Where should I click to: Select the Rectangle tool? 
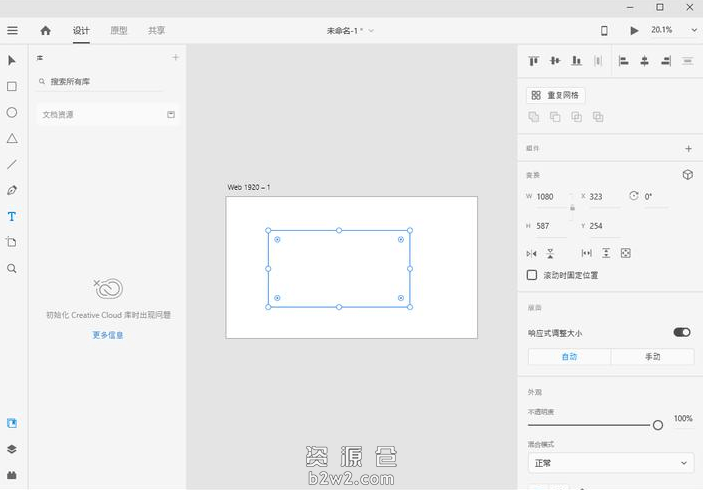click(x=12, y=87)
